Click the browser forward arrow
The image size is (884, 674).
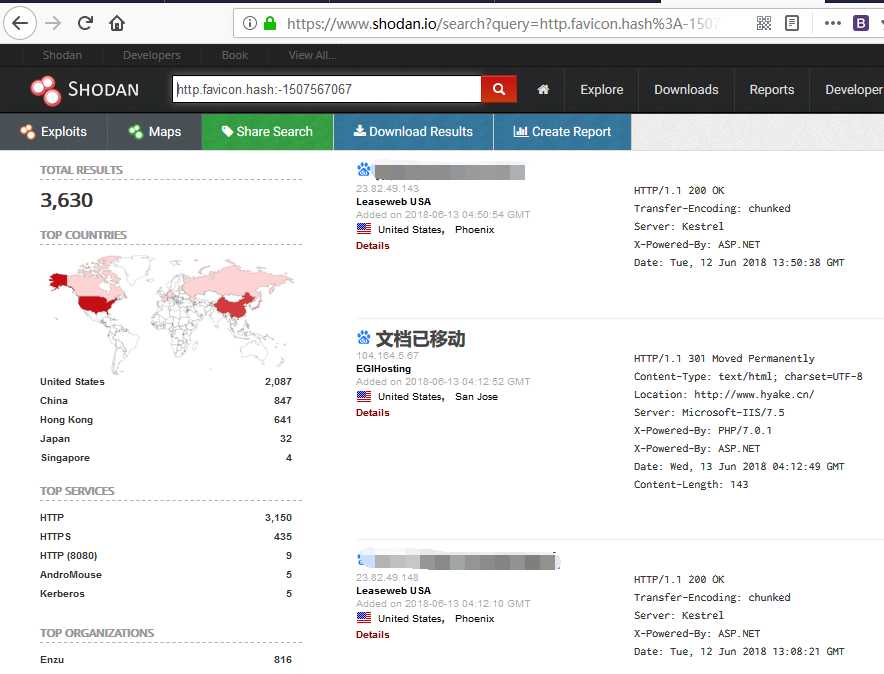click(53, 23)
